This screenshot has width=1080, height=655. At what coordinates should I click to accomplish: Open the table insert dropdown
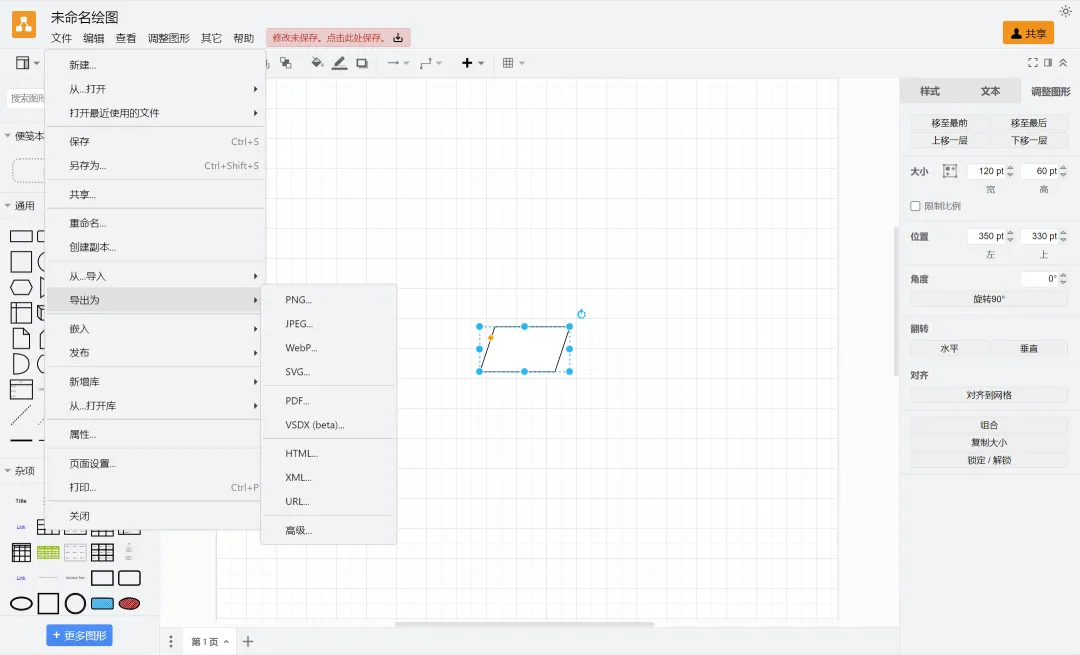[513, 63]
